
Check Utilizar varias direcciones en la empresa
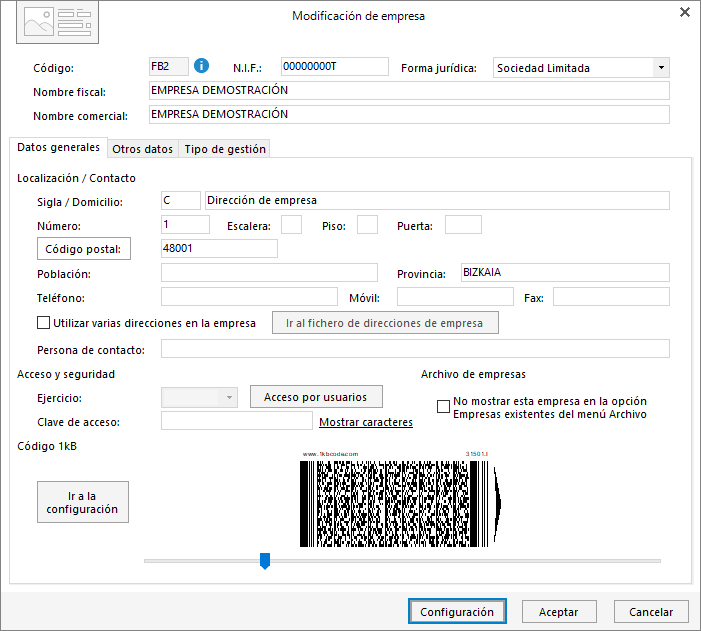pos(43,323)
